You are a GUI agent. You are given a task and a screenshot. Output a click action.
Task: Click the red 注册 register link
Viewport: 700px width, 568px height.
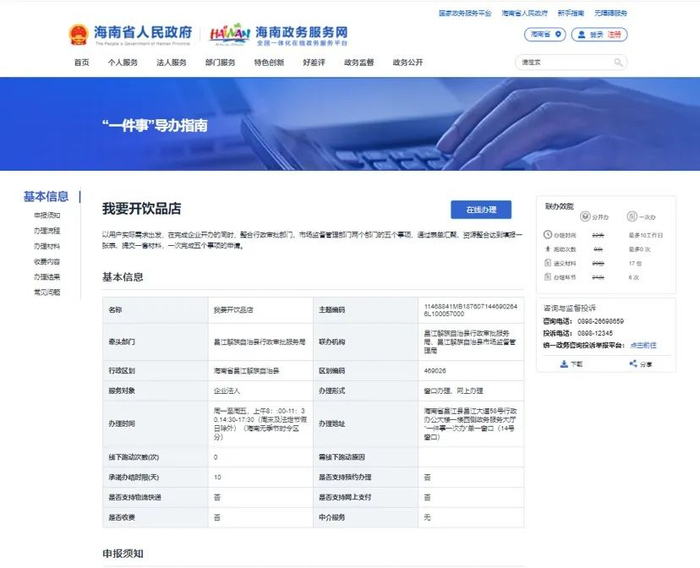click(x=614, y=34)
